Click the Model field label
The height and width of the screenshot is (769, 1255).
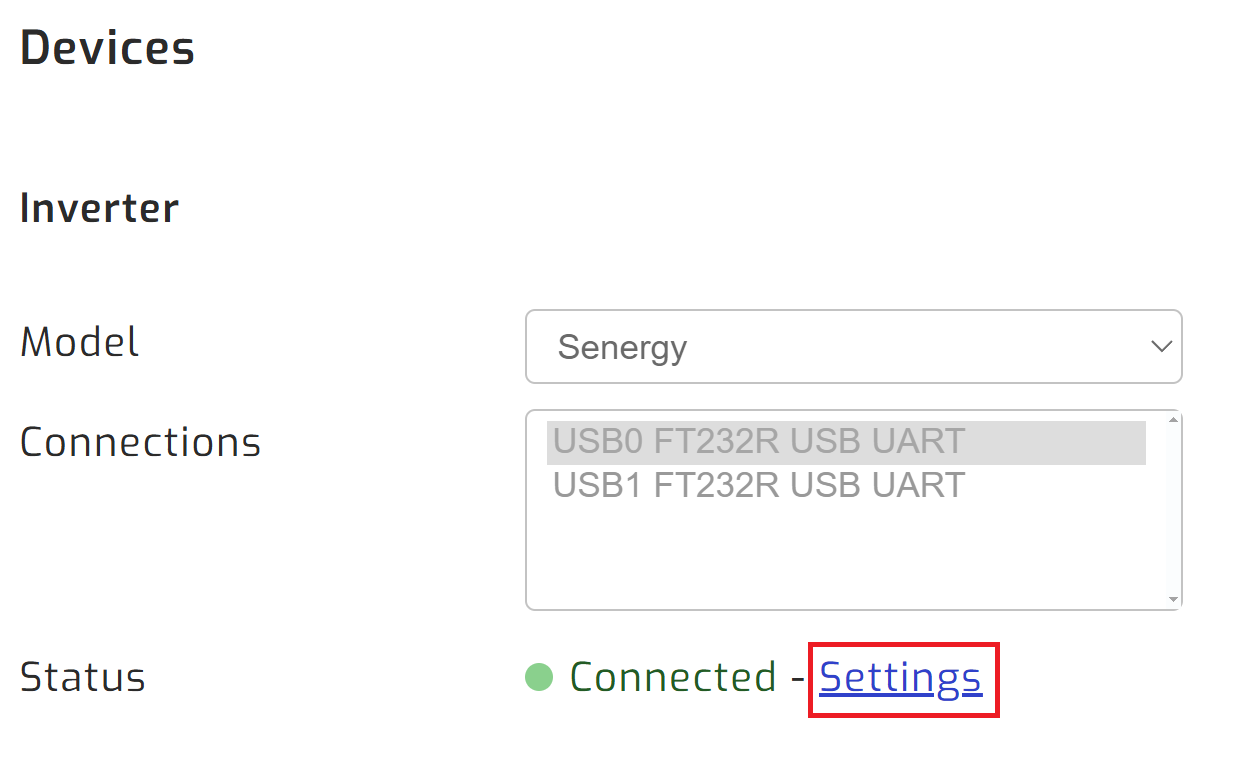[79, 342]
